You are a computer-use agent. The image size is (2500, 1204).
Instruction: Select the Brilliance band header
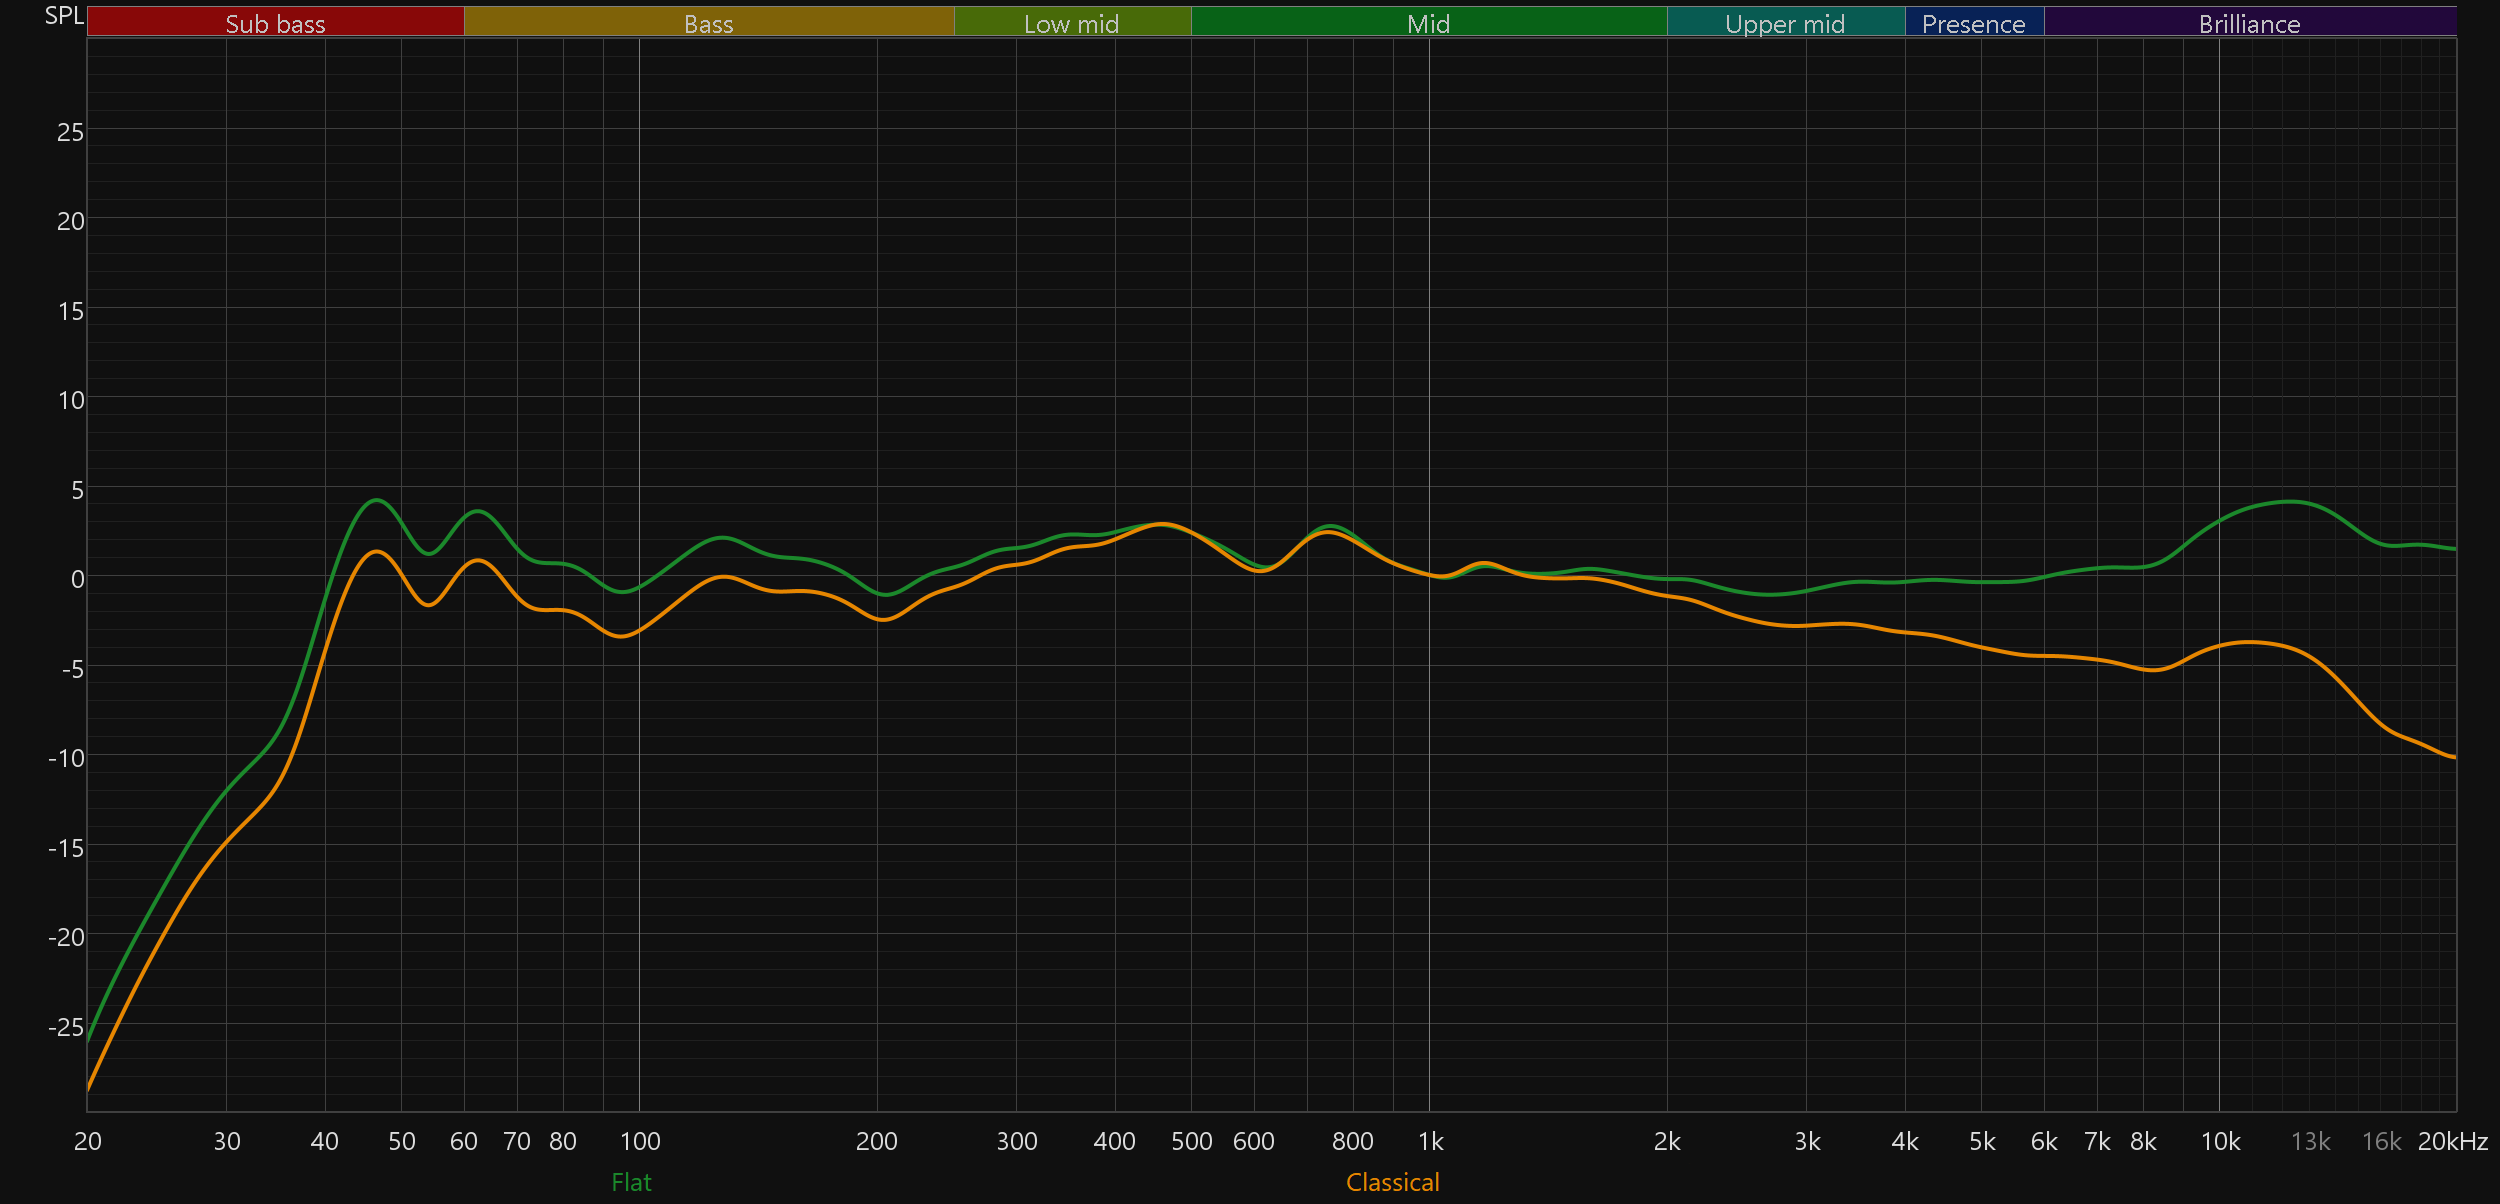pyautogui.click(x=2249, y=23)
